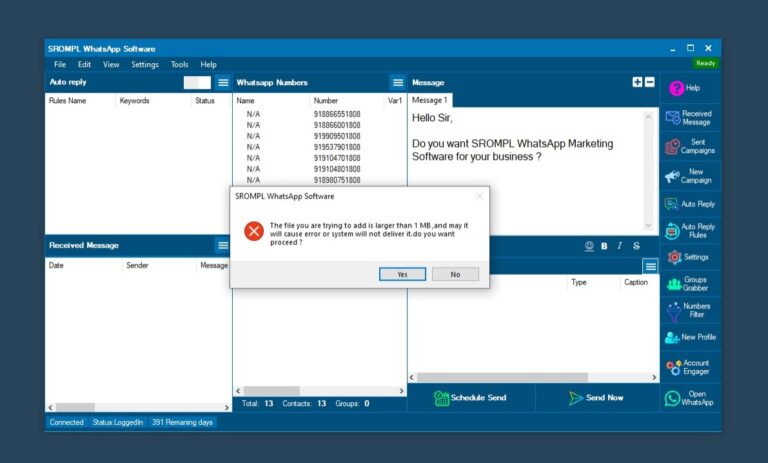Open the Help sidebar icon
Screen dimensions: 768x463
point(689,88)
